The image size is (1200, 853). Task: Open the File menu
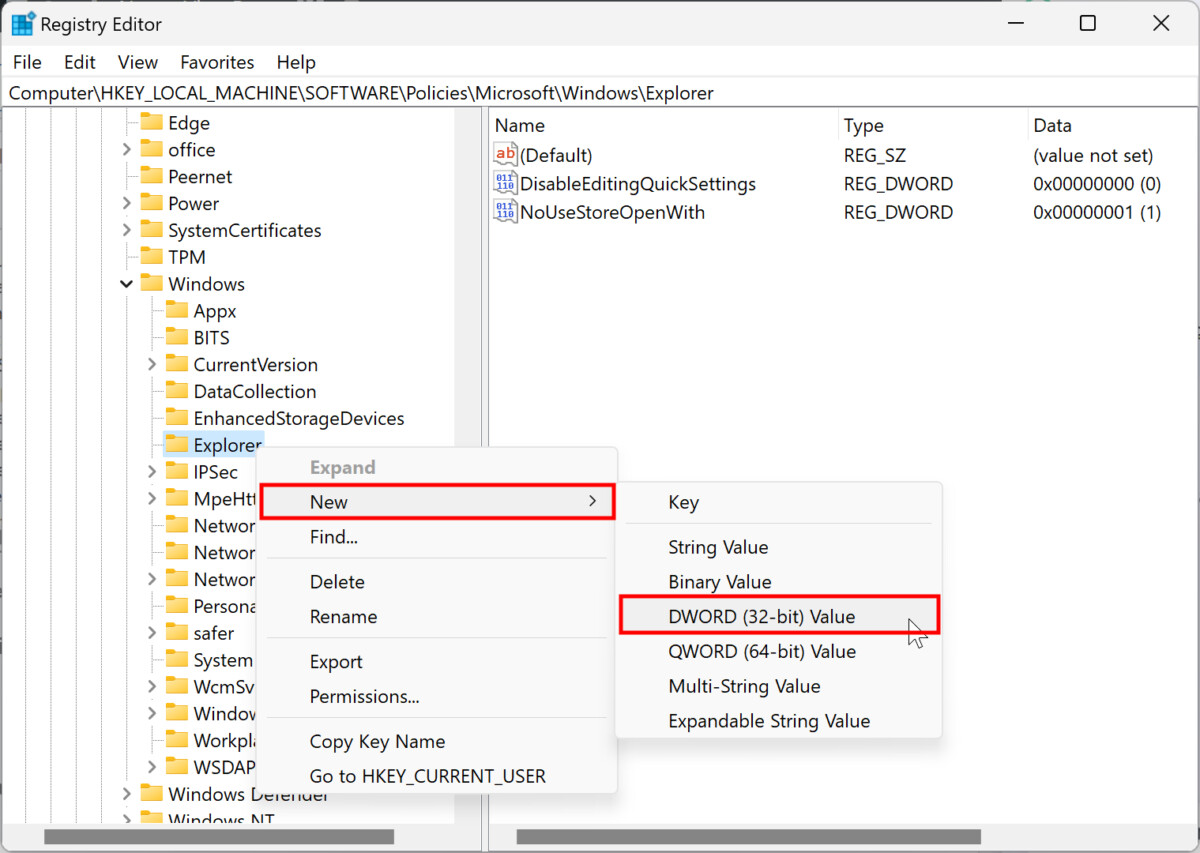click(x=27, y=62)
